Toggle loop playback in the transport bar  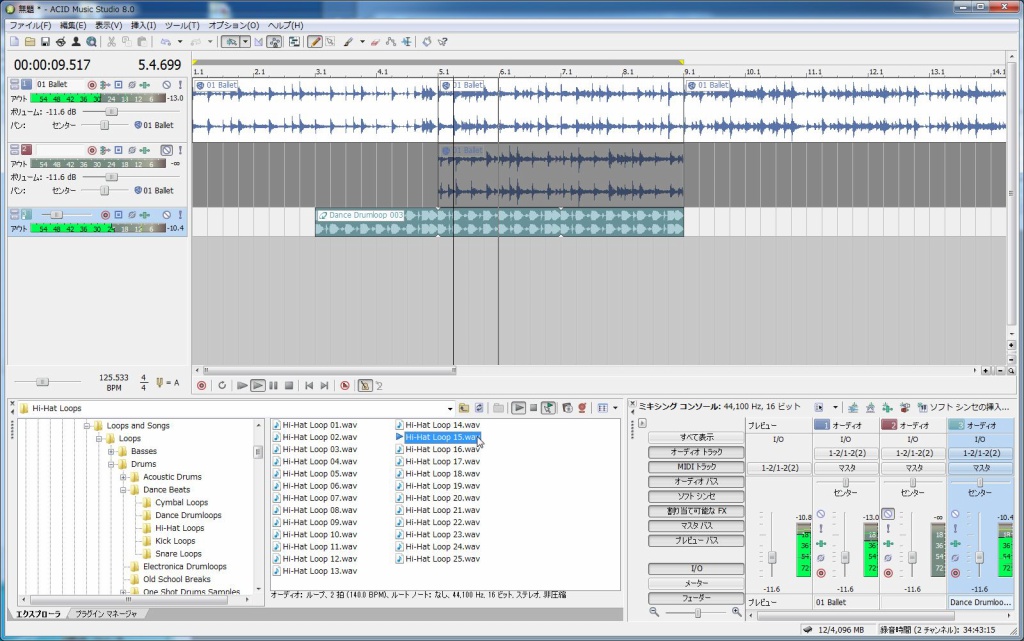(x=222, y=386)
